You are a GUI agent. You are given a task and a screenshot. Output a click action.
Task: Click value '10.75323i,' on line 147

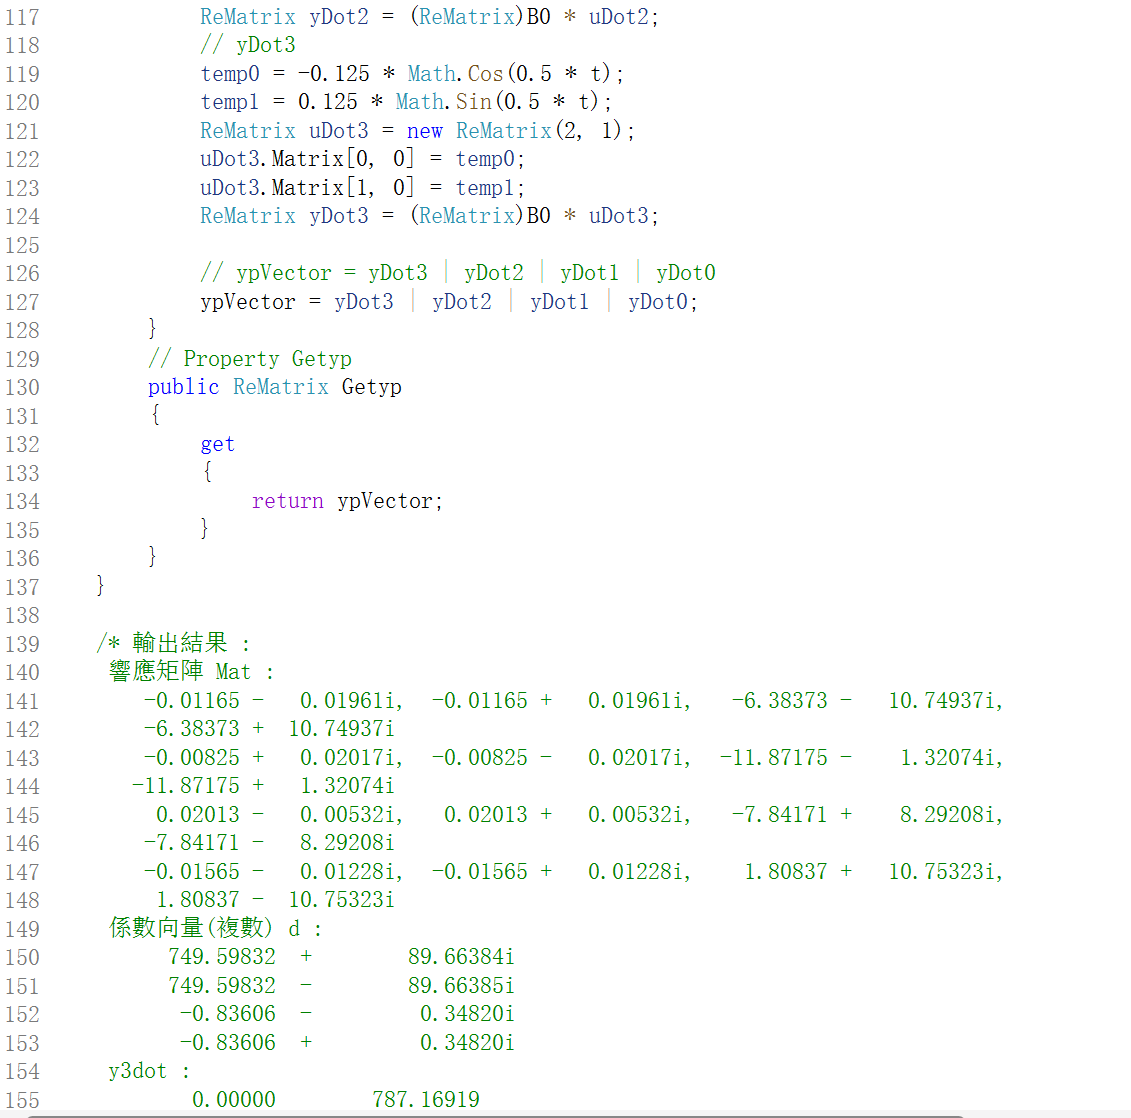click(x=946, y=871)
